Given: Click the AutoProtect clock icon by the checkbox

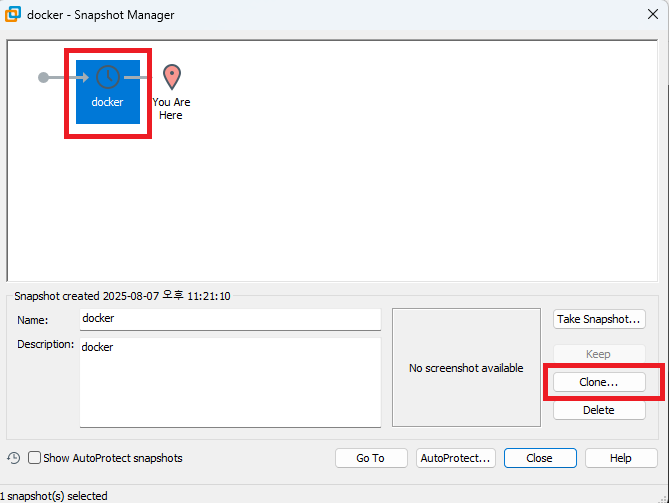Looking at the screenshot, I should click(14, 458).
